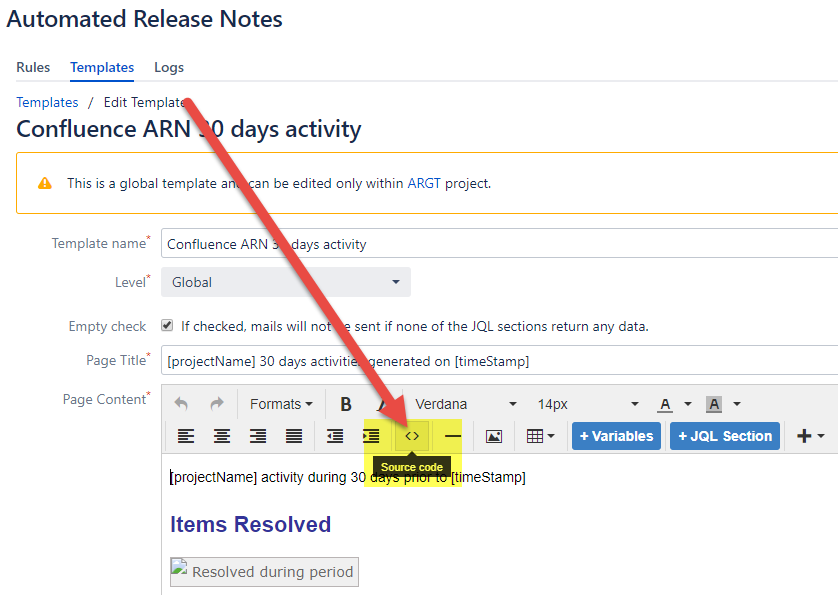Center-align text in Page Content

pyautogui.click(x=222, y=436)
